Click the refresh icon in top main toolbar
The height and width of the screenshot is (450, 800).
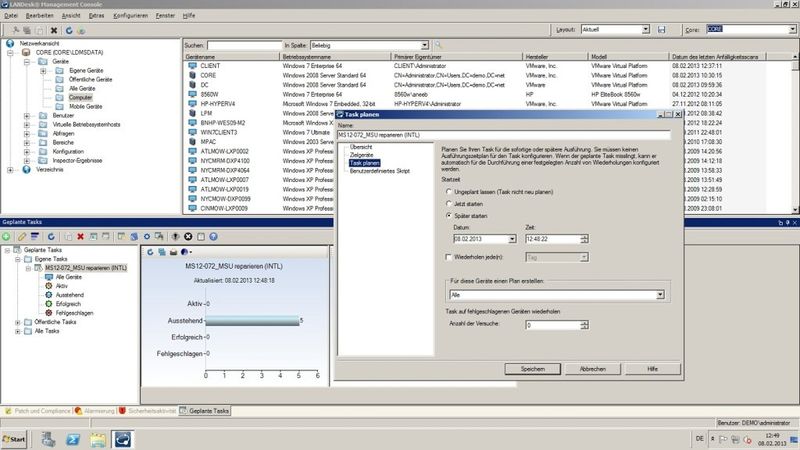(69, 31)
